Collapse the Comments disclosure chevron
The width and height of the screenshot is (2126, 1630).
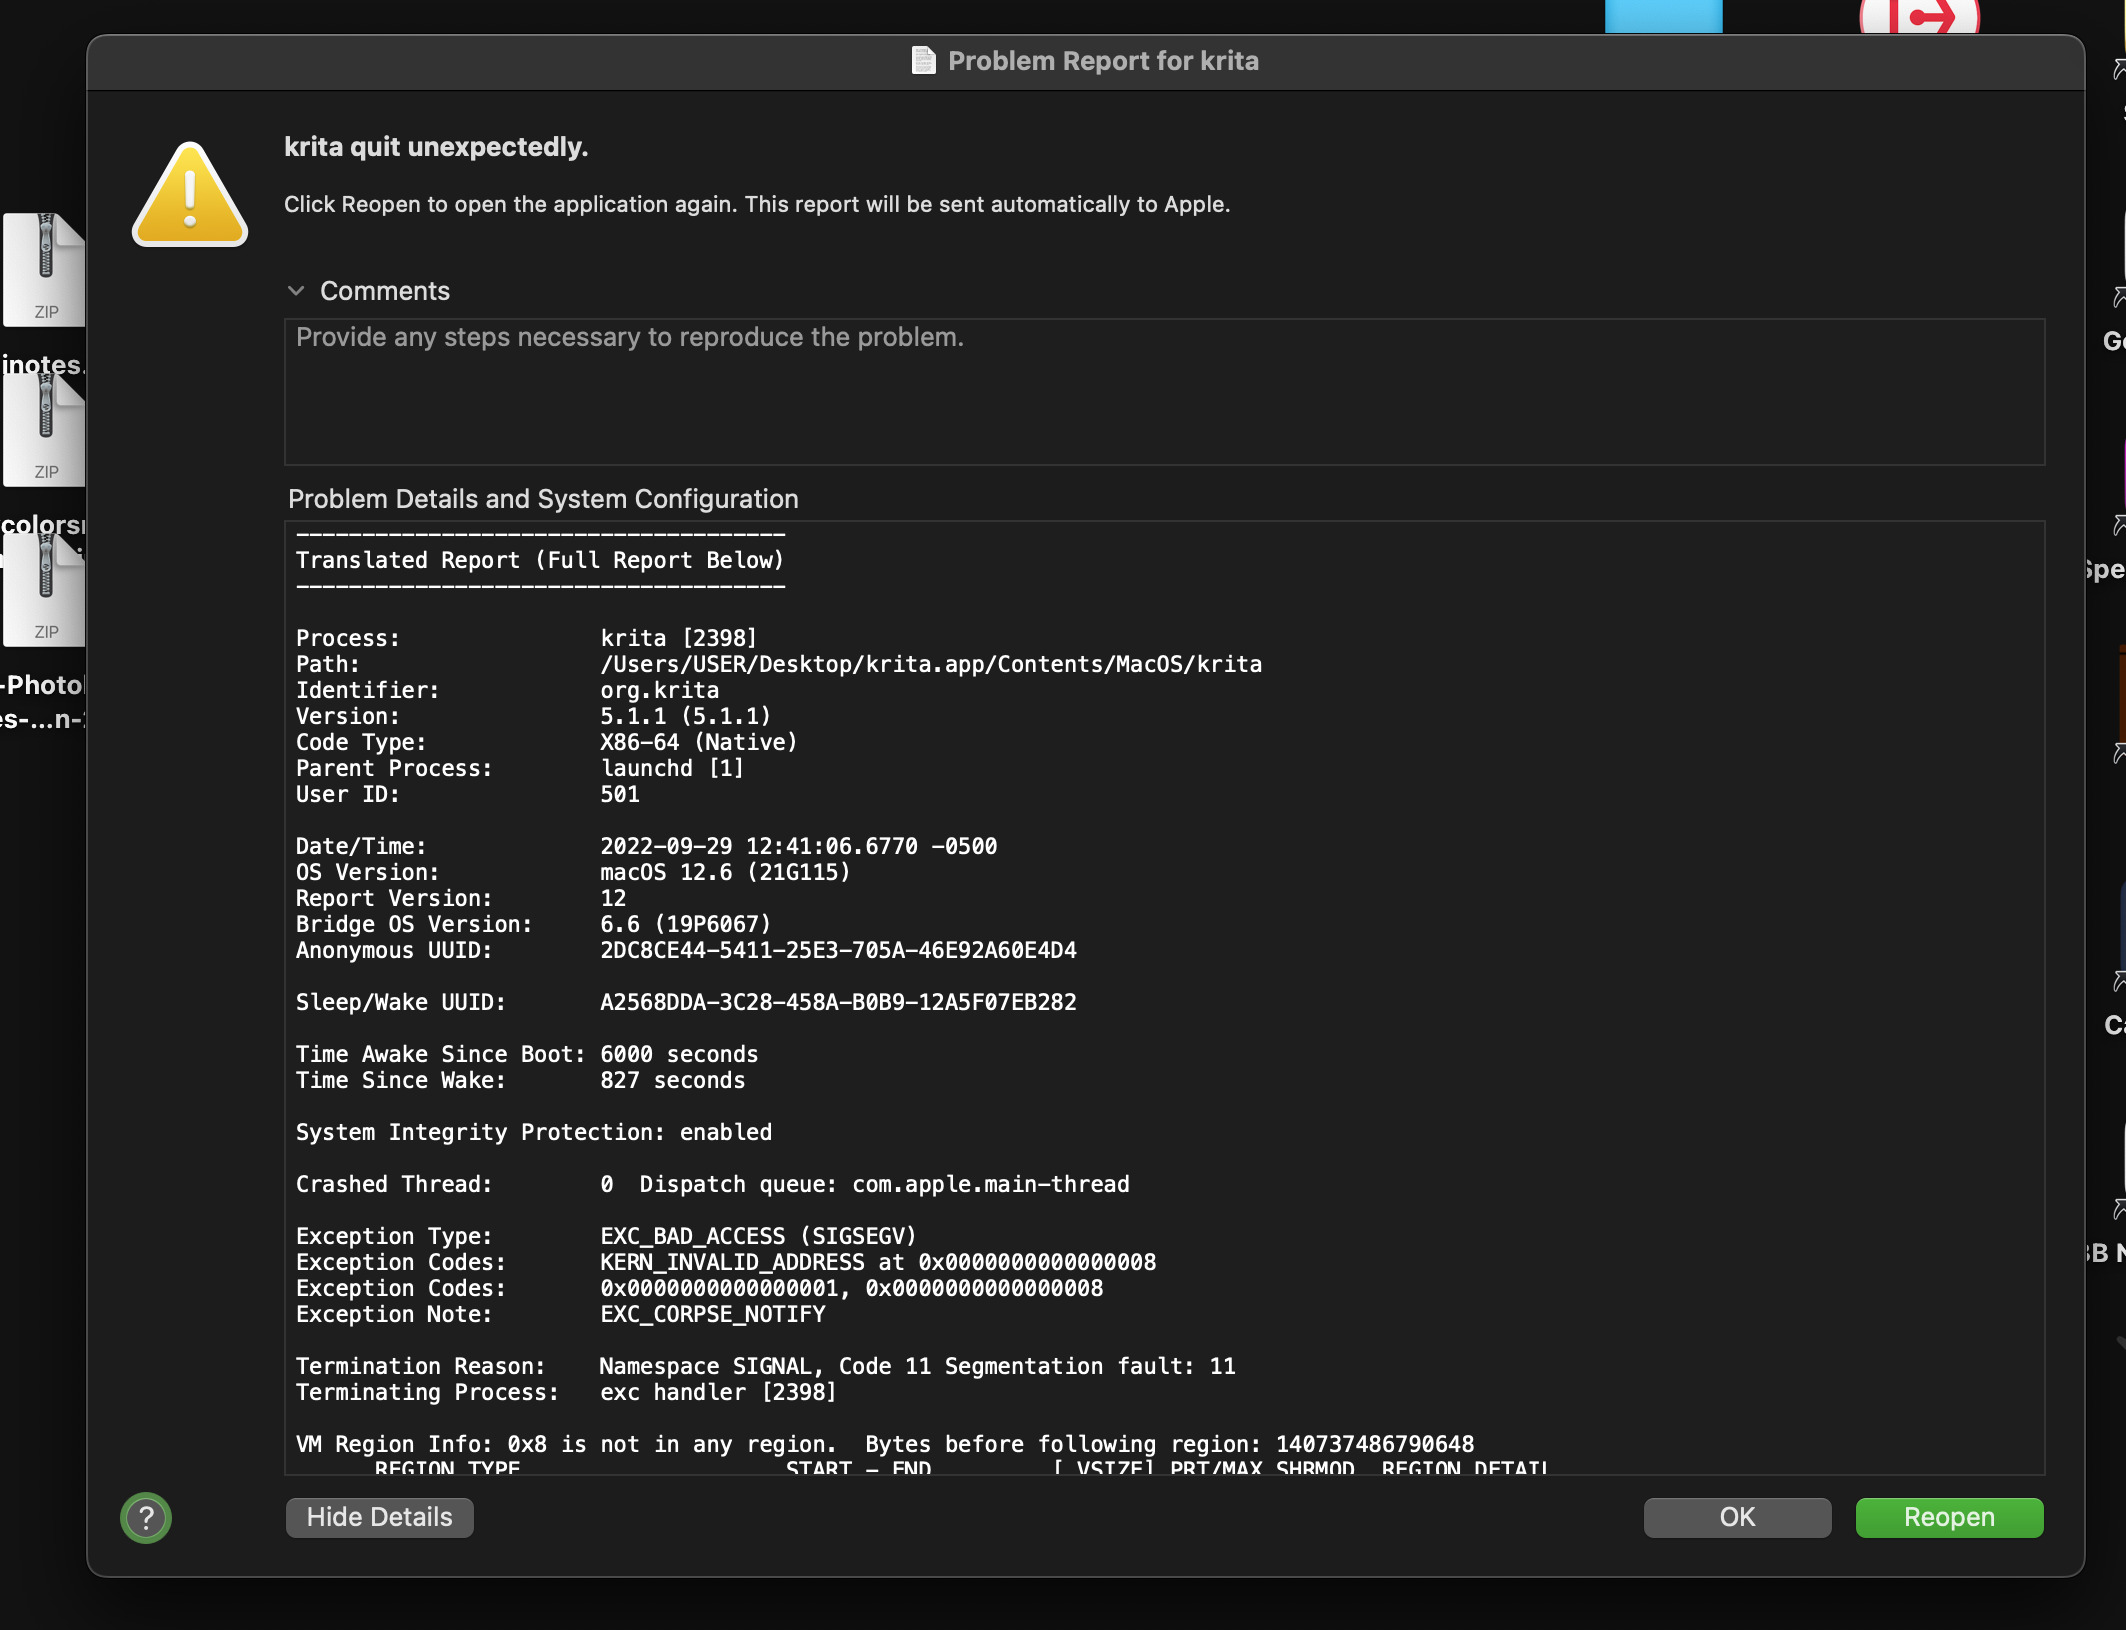coord(296,291)
